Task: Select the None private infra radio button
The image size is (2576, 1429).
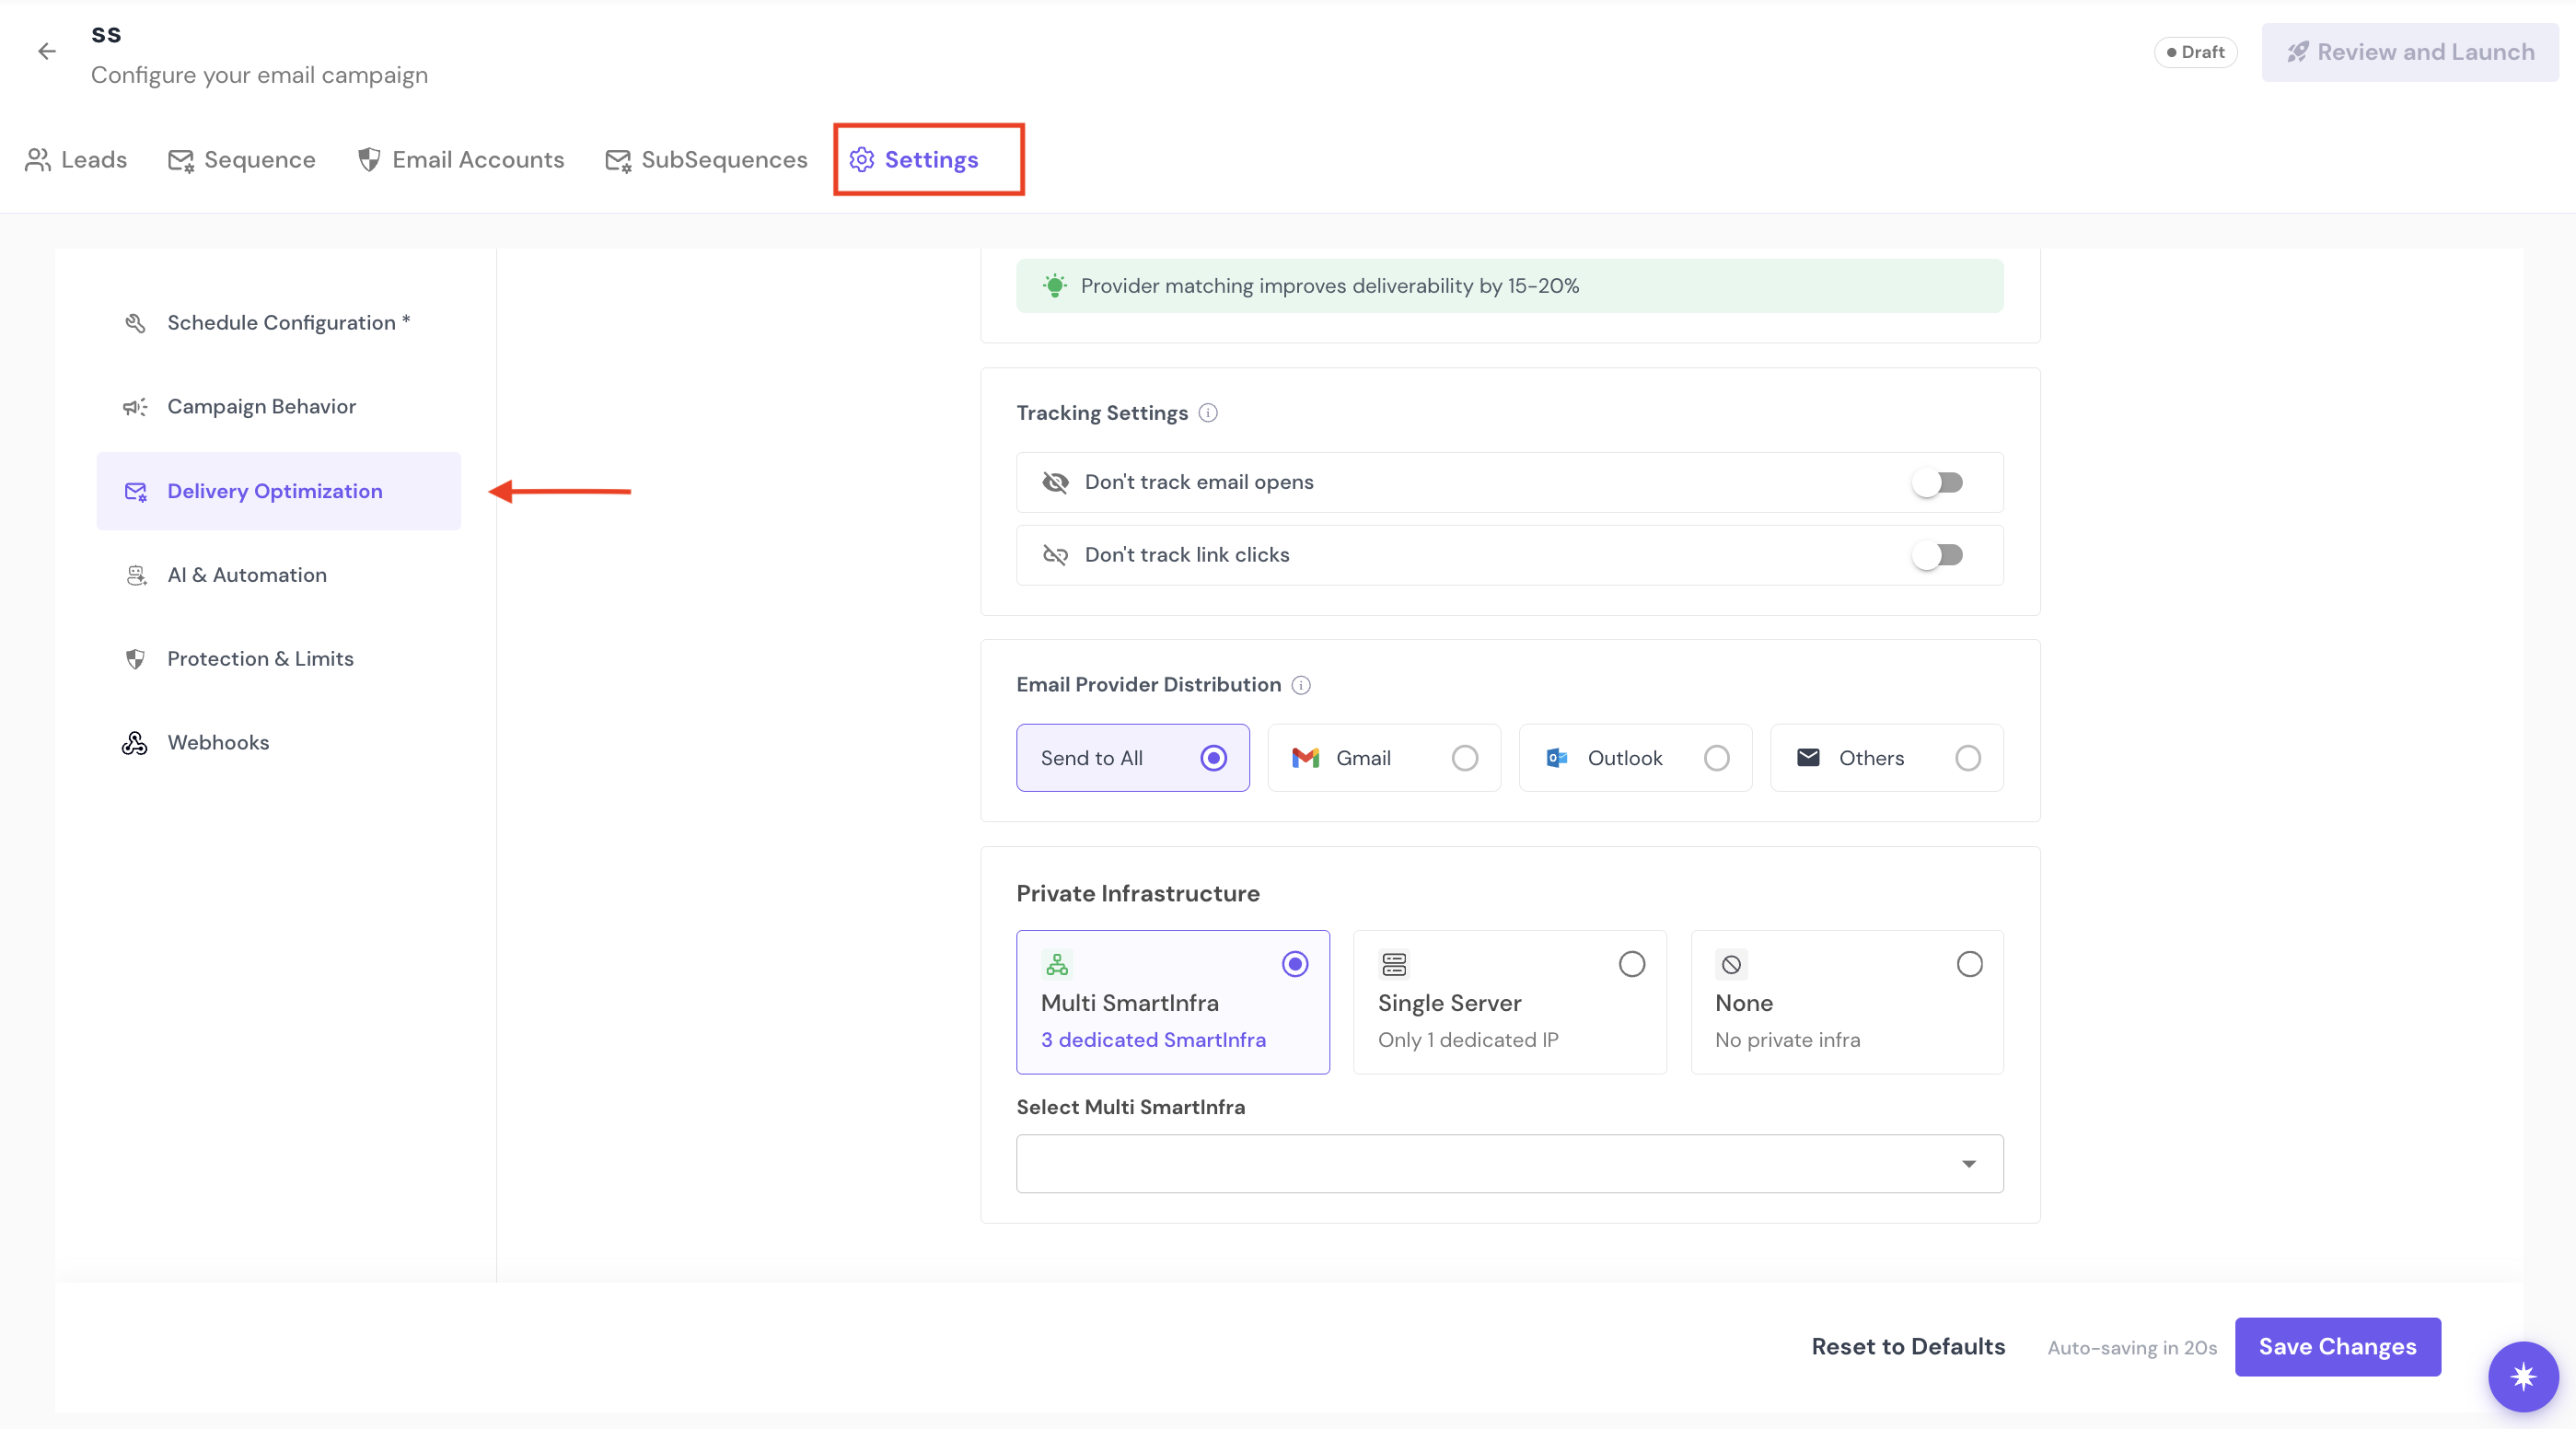Action: click(x=1969, y=964)
